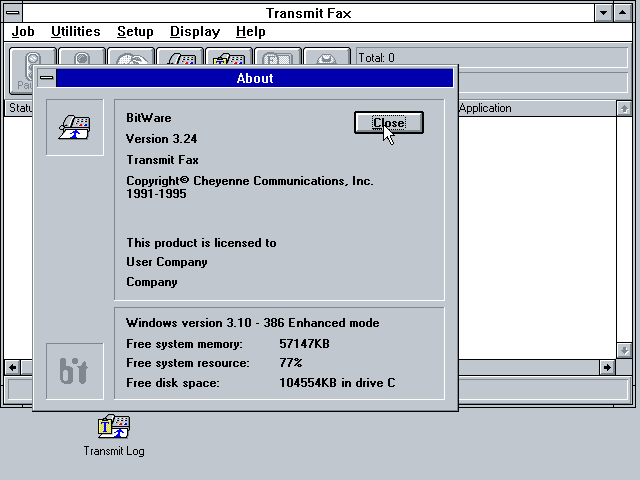
Task: Maximize the Transmit Fax window
Action: pos(622,13)
